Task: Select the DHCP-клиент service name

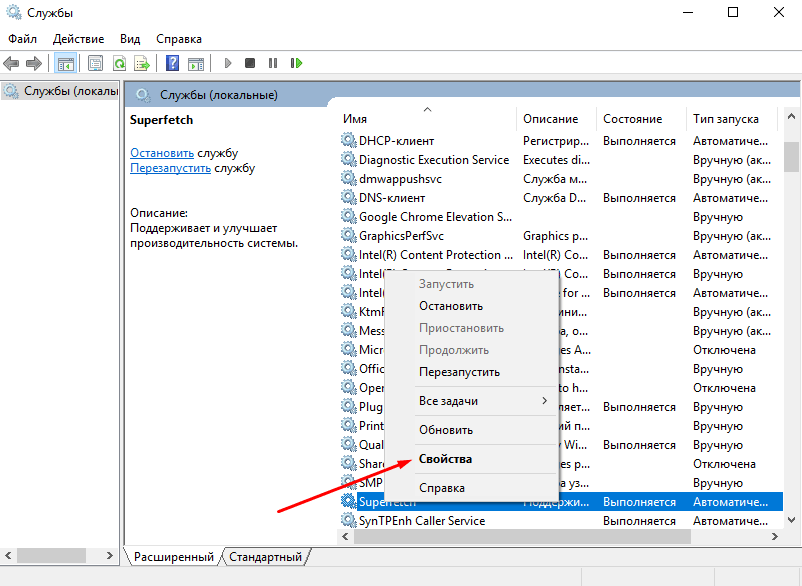Action: (x=396, y=141)
